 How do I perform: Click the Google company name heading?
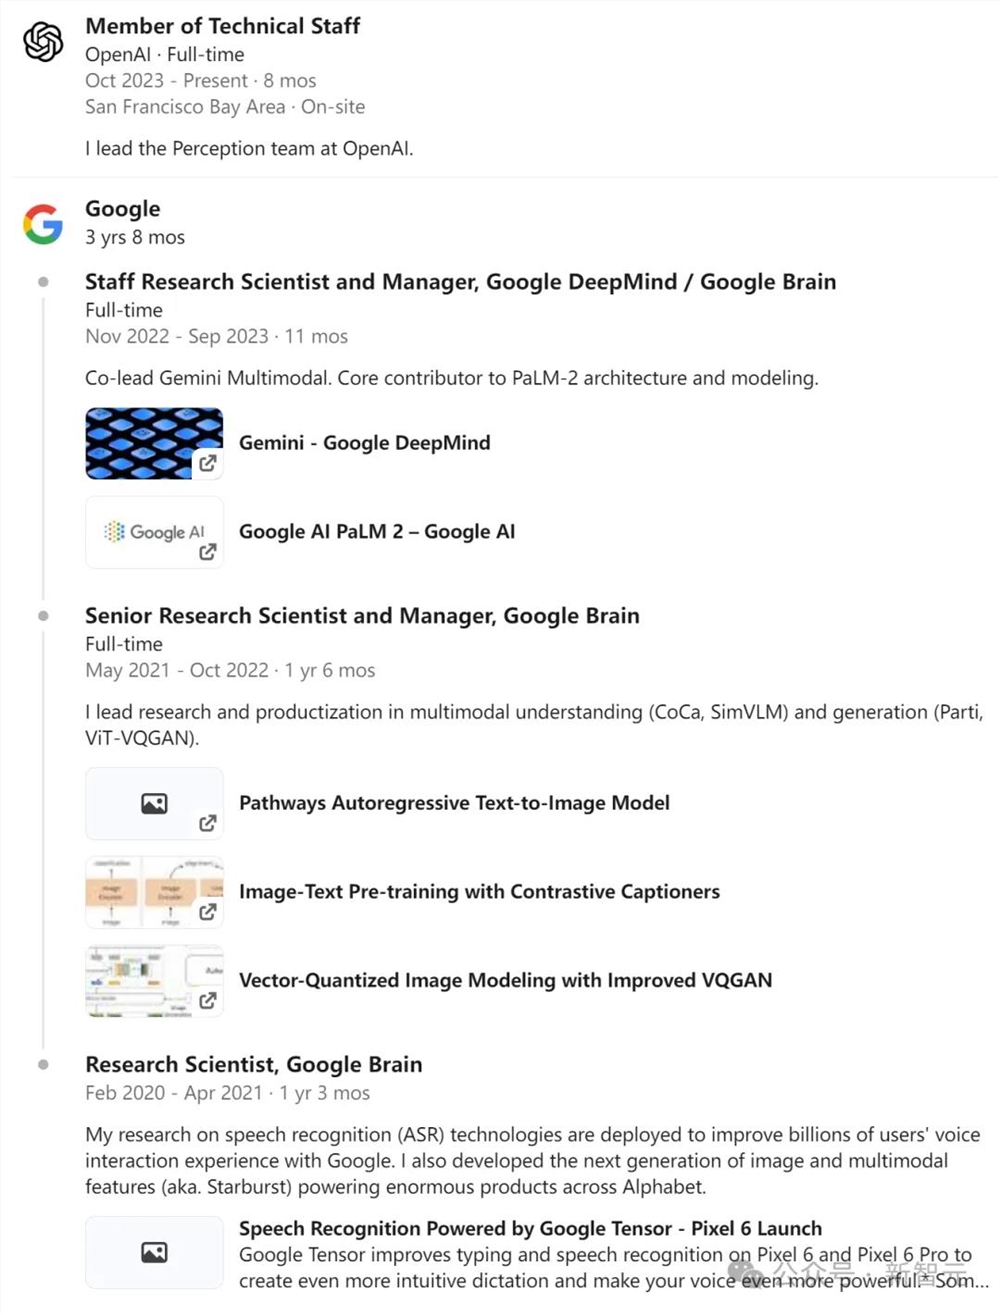(122, 209)
